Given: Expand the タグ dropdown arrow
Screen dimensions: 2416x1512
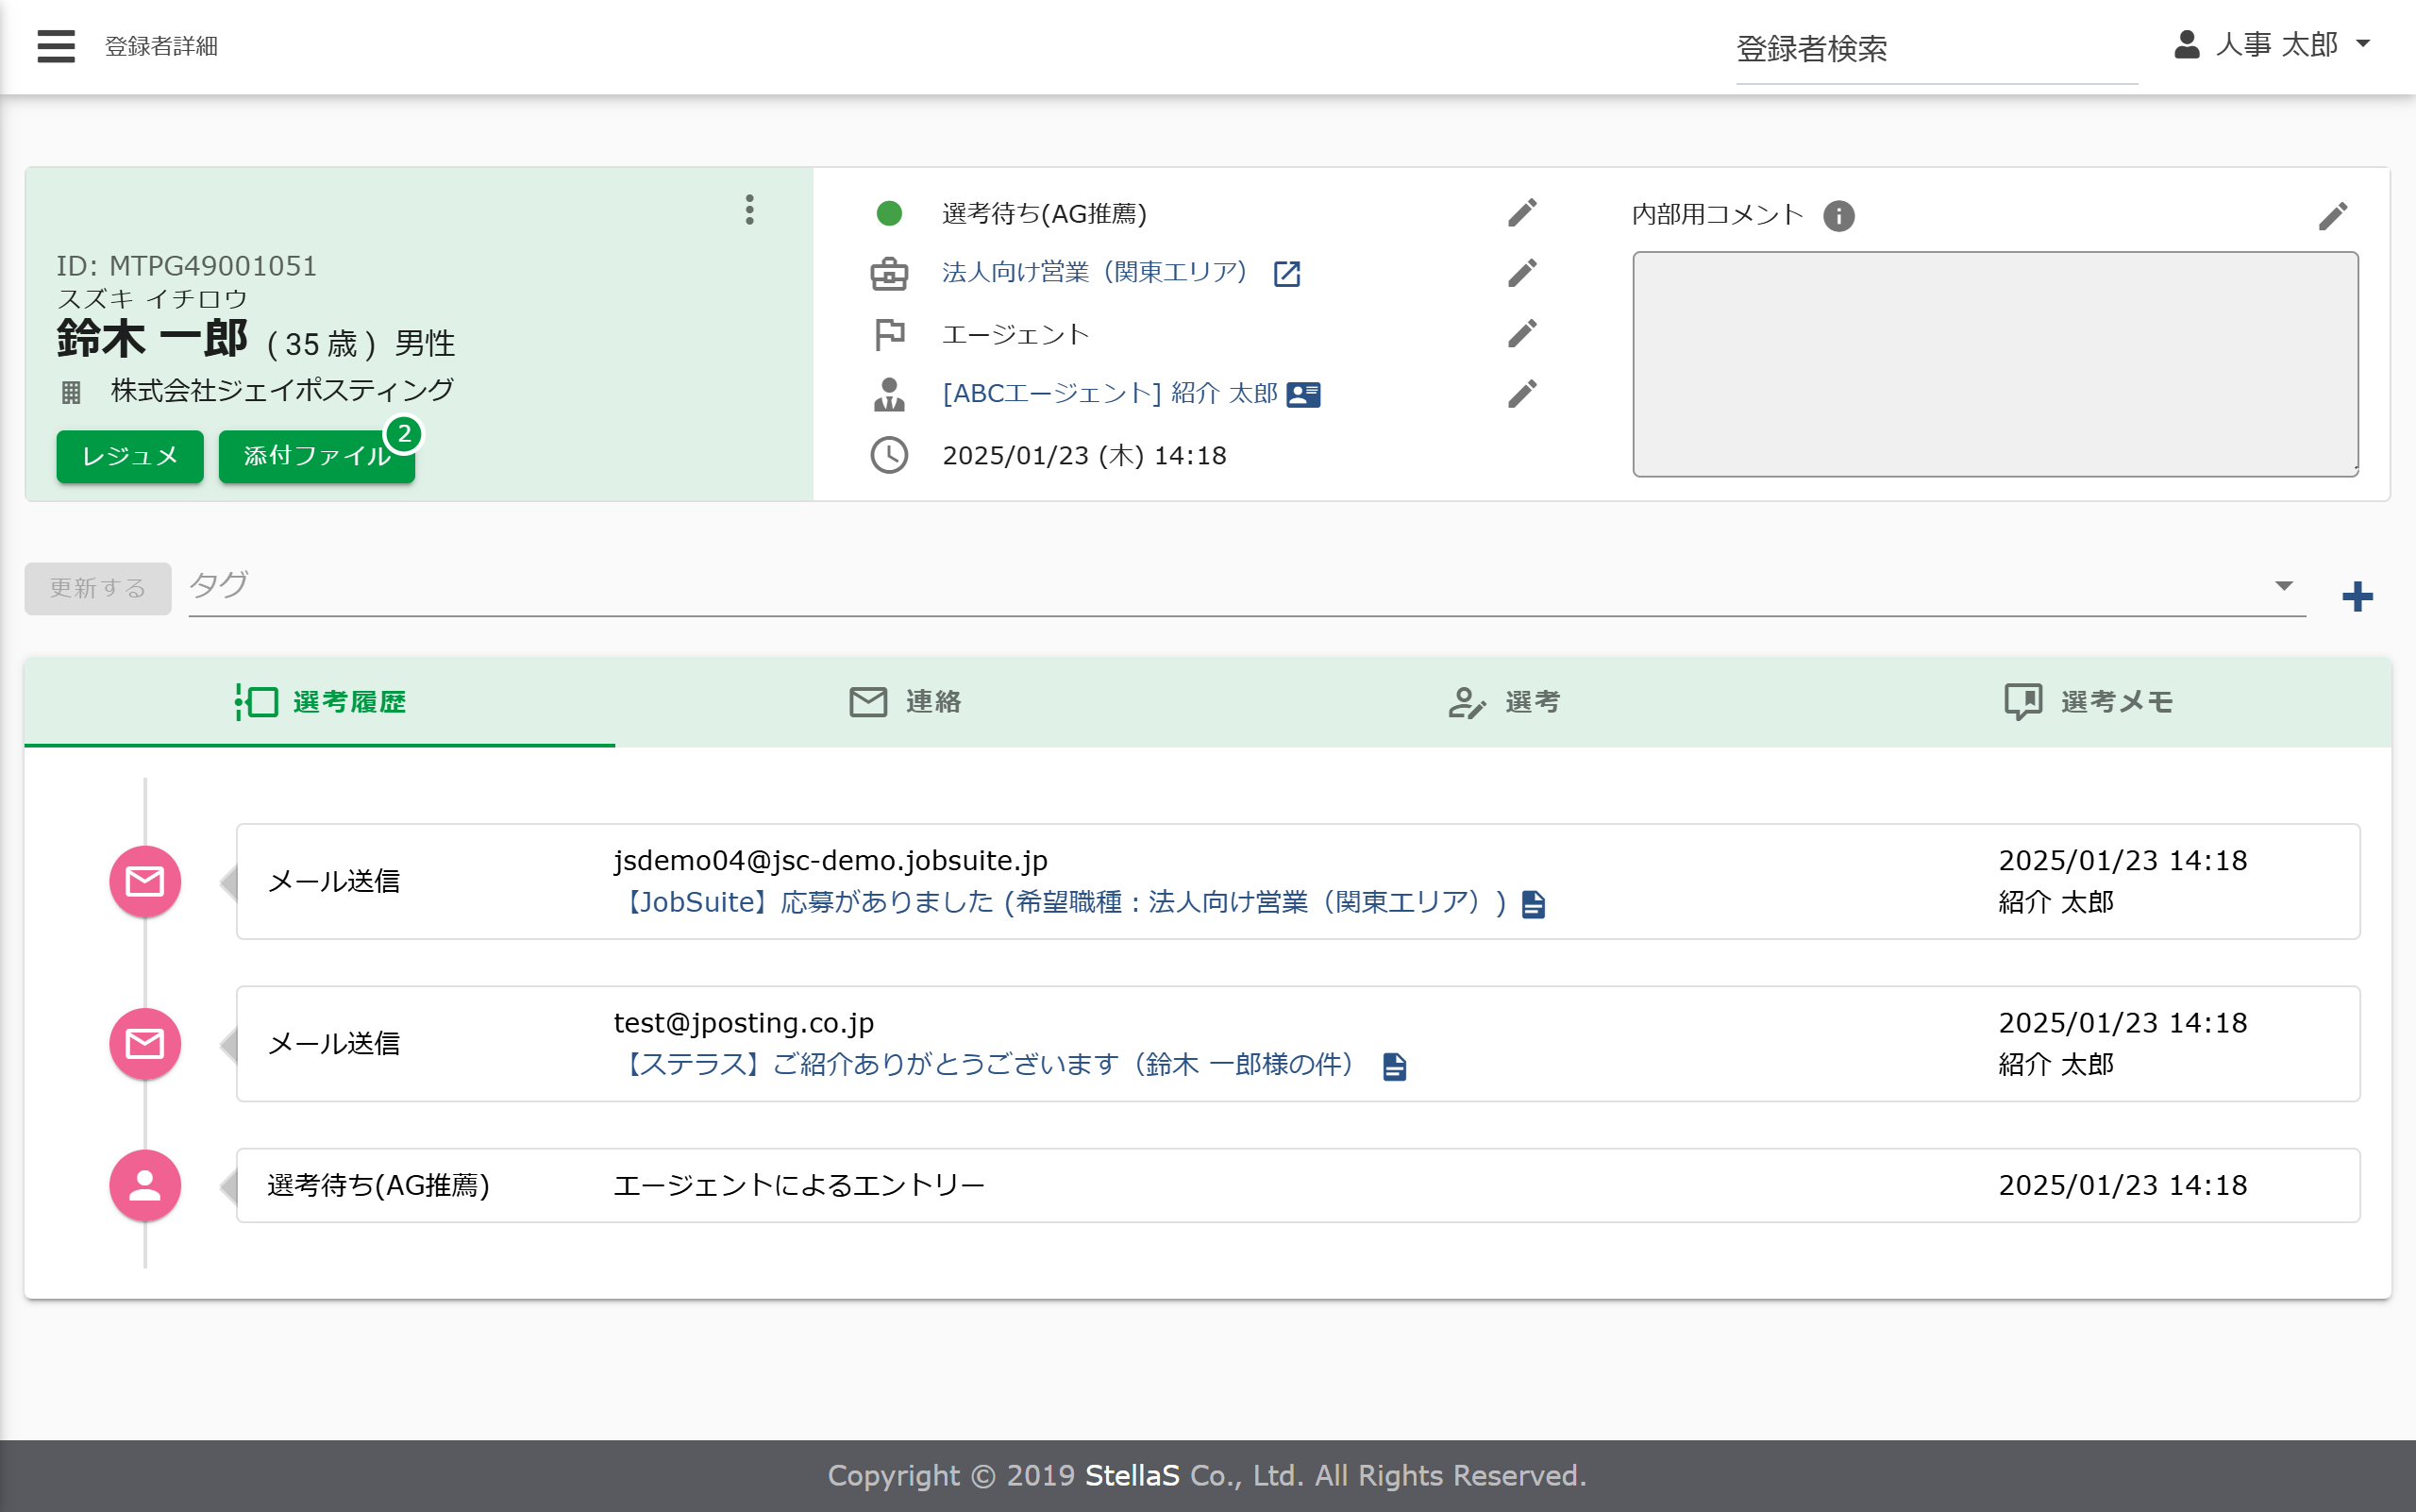Looking at the screenshot, I should [x=2284, y=586].
